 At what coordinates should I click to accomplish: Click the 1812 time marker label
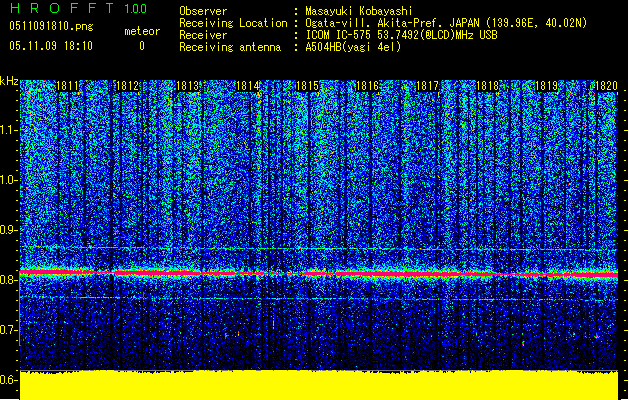(x=127, y=86)
